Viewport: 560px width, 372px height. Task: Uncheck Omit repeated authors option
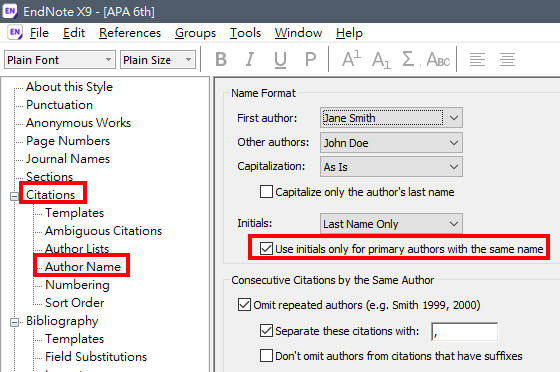[244, 305]
